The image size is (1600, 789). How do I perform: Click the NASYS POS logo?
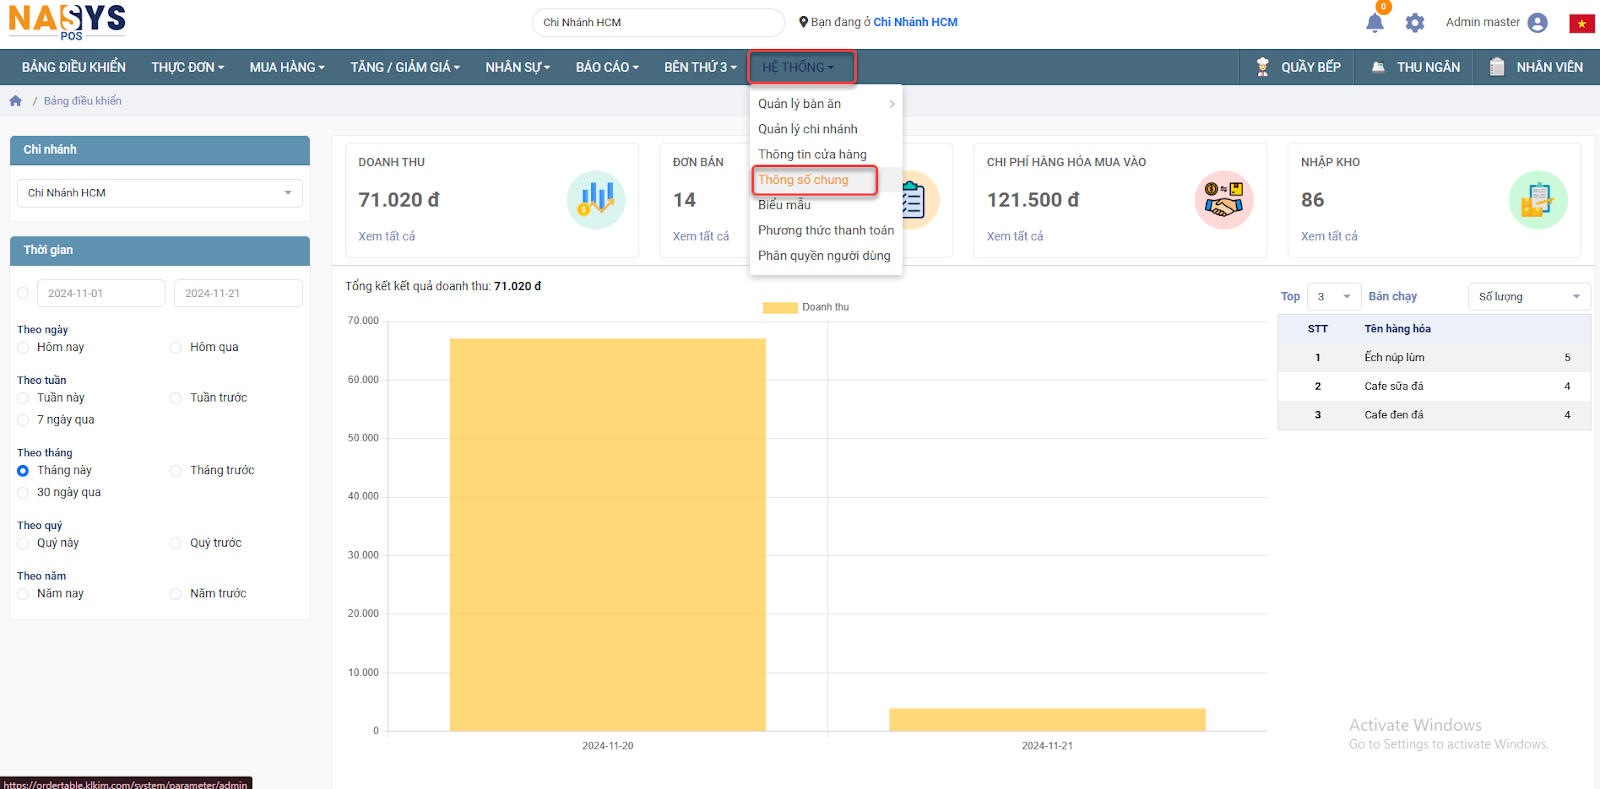[67, 21]
